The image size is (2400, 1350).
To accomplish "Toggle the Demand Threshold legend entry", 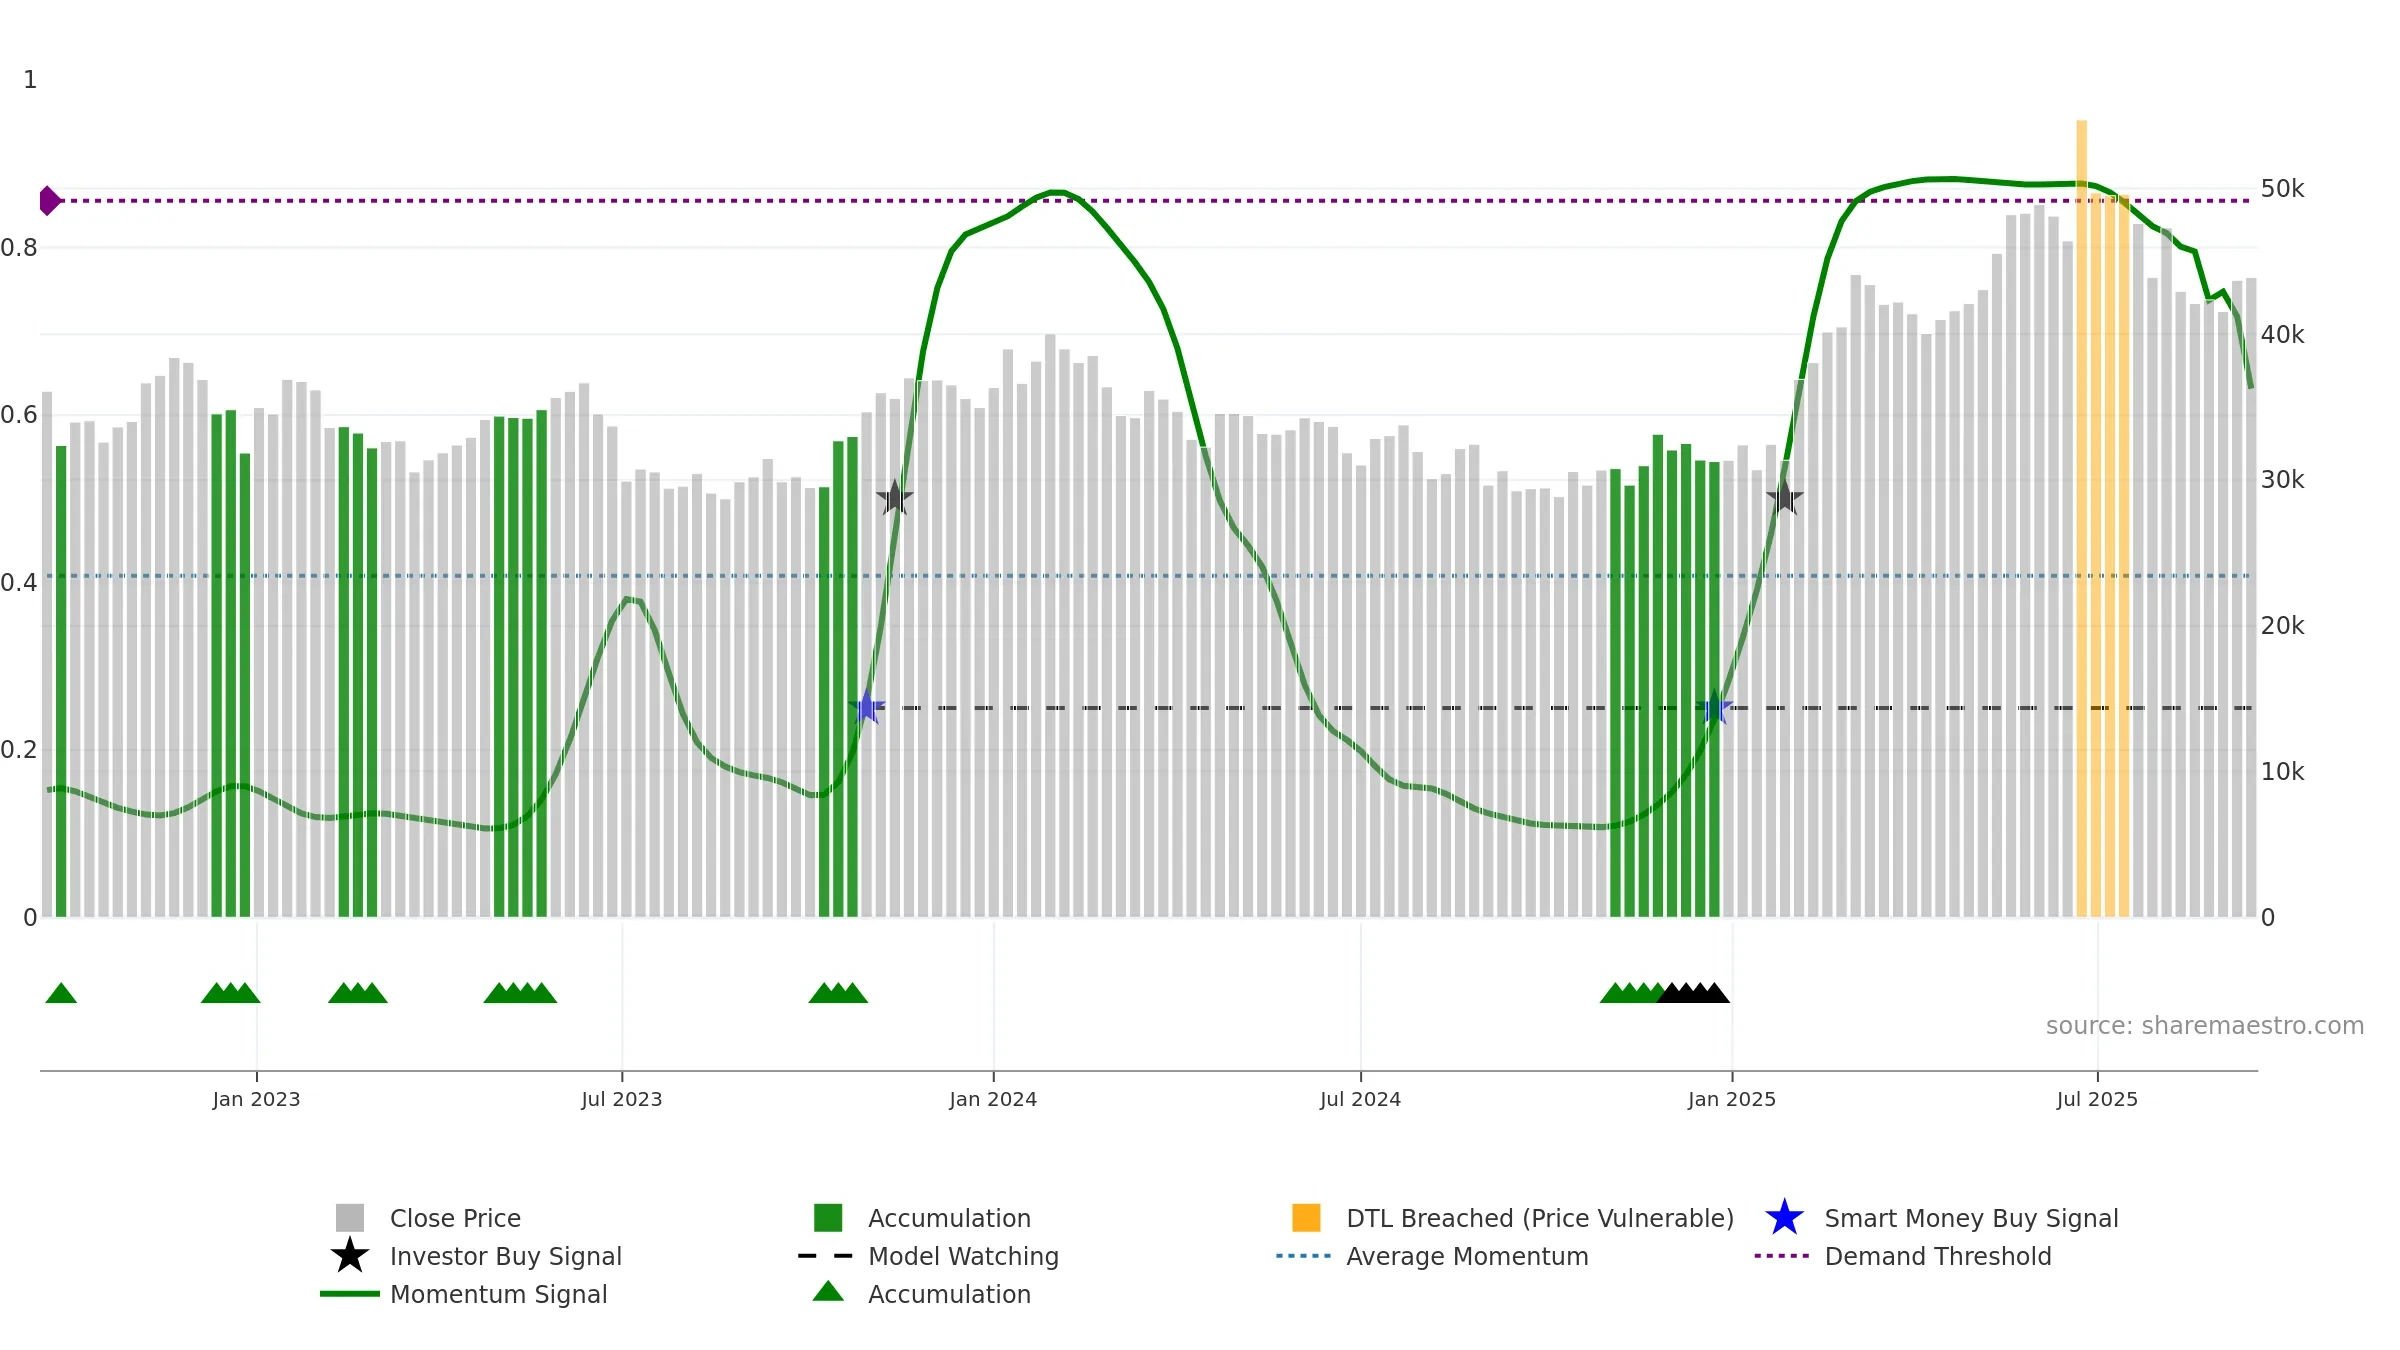I will (x=1903, y=1255).
